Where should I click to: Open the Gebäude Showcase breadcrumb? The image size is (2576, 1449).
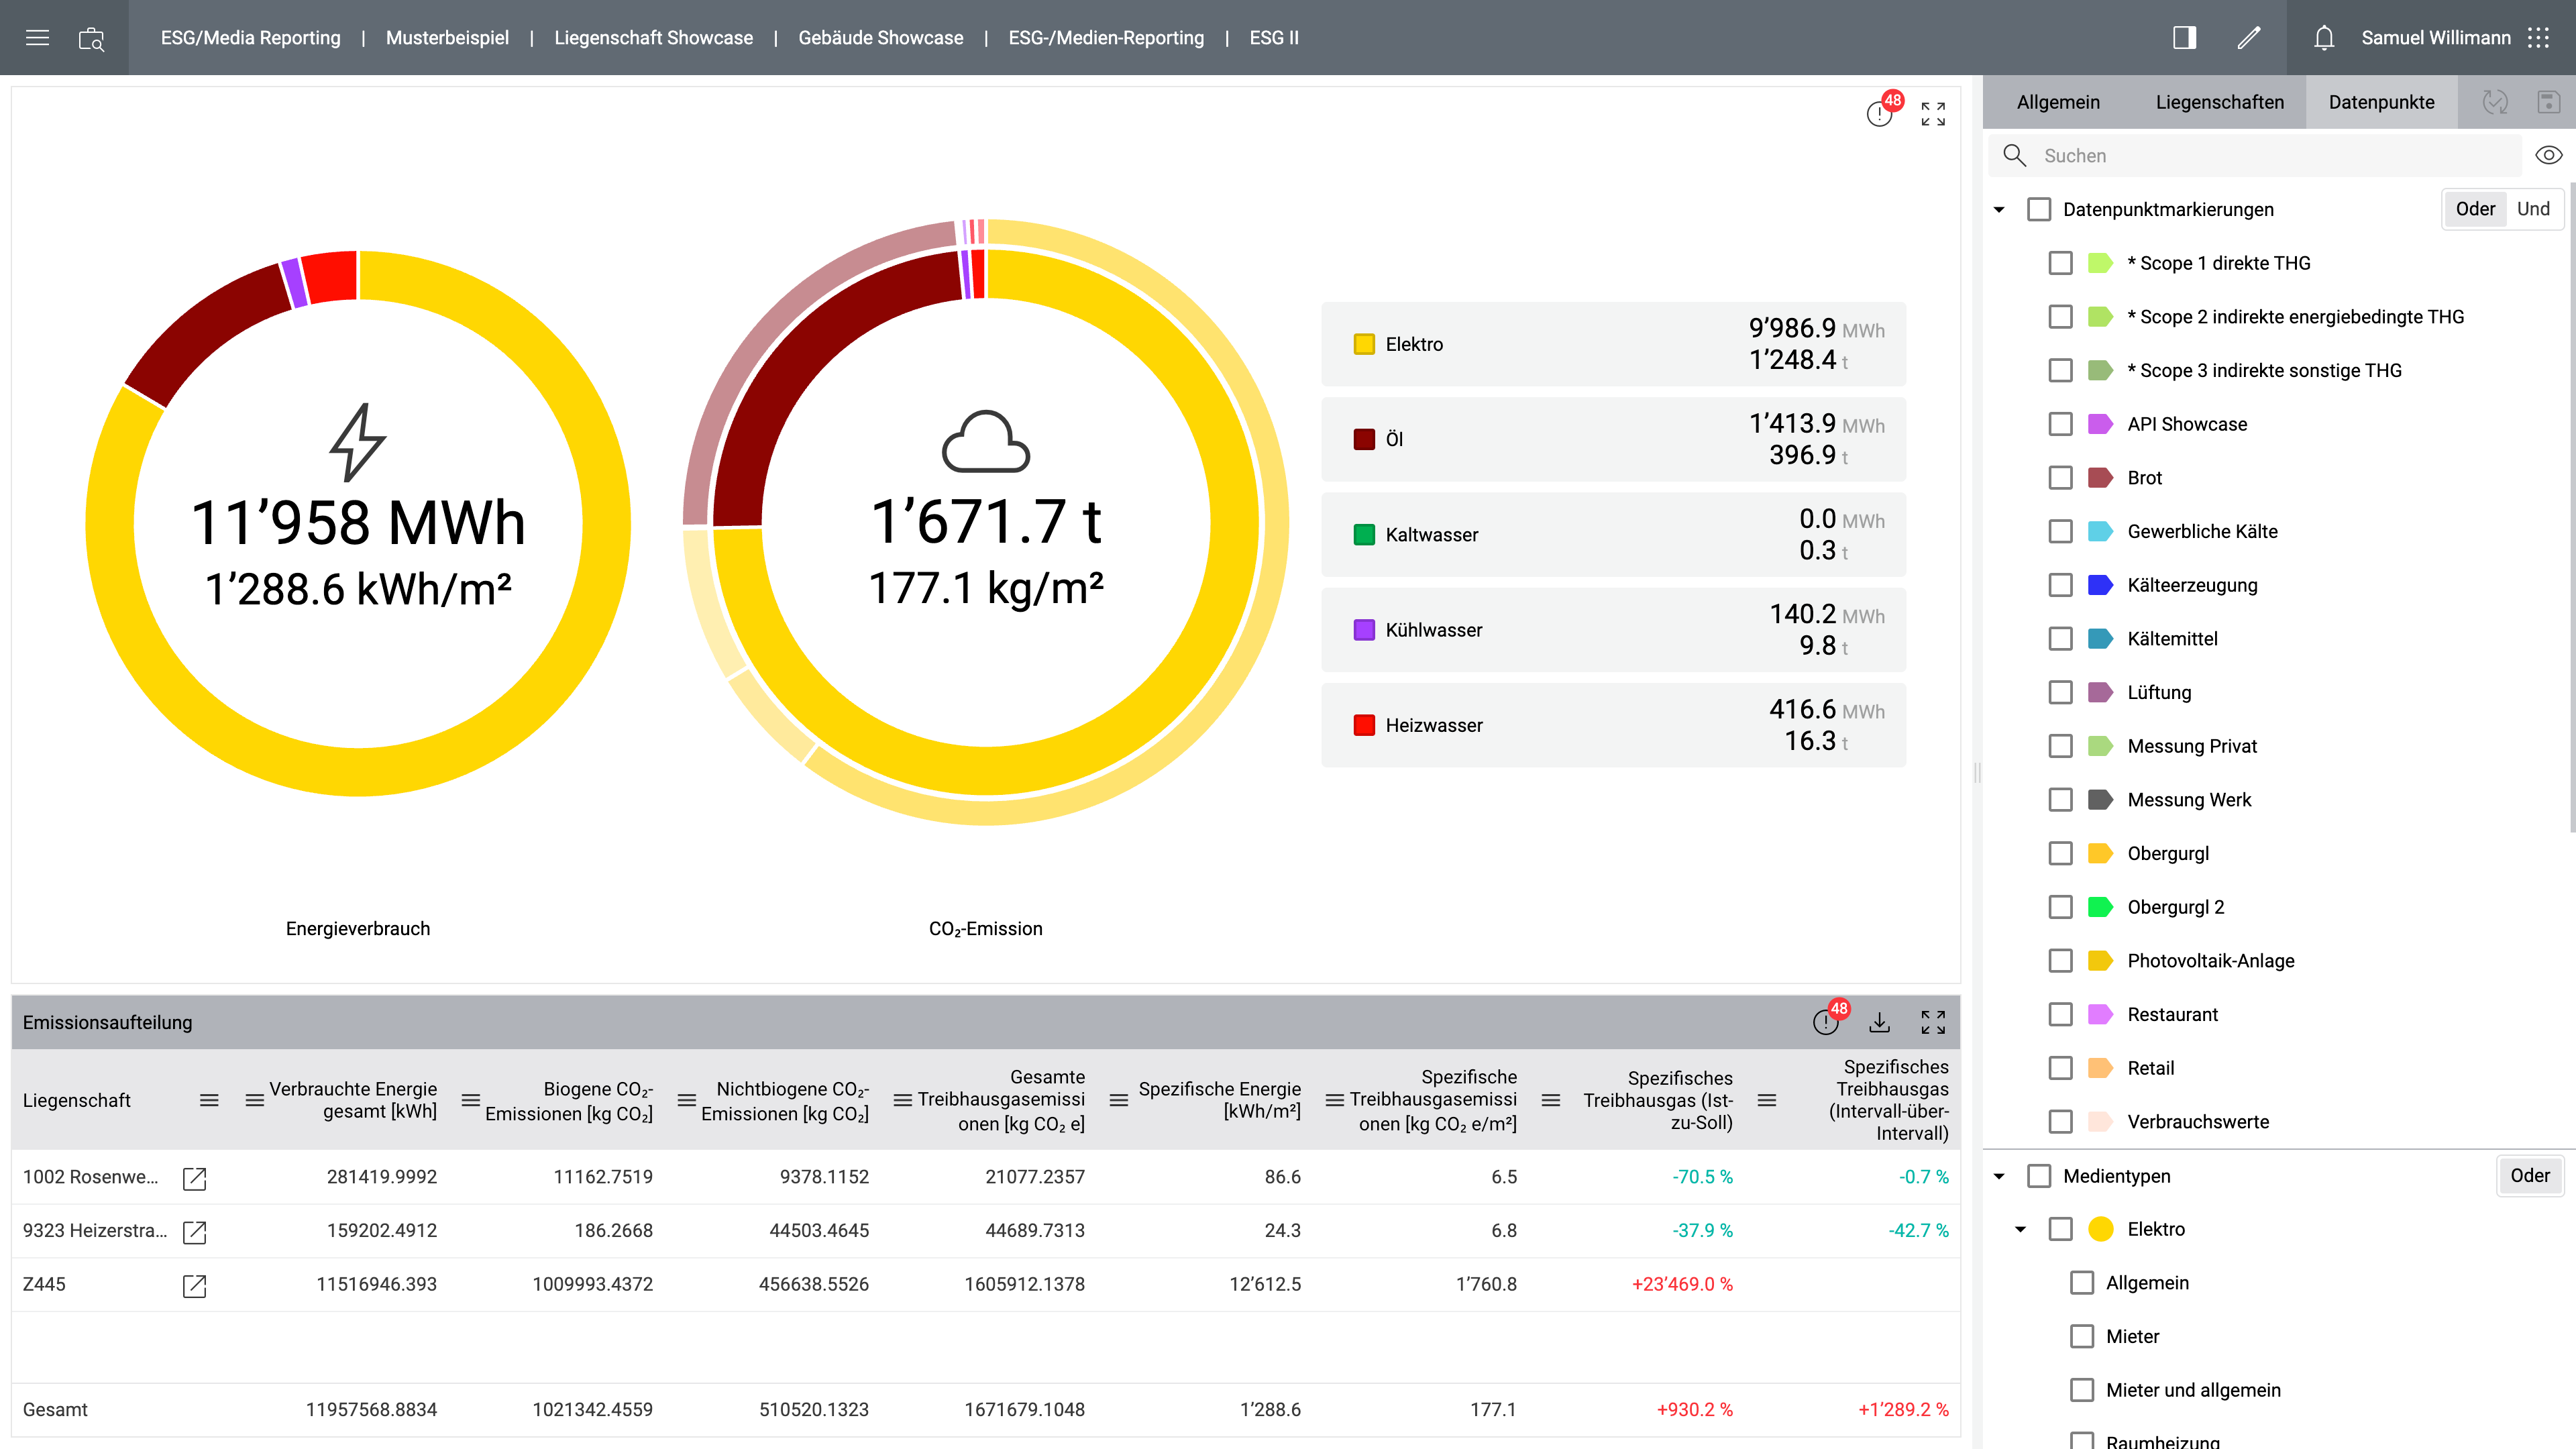tap(880, 38)
